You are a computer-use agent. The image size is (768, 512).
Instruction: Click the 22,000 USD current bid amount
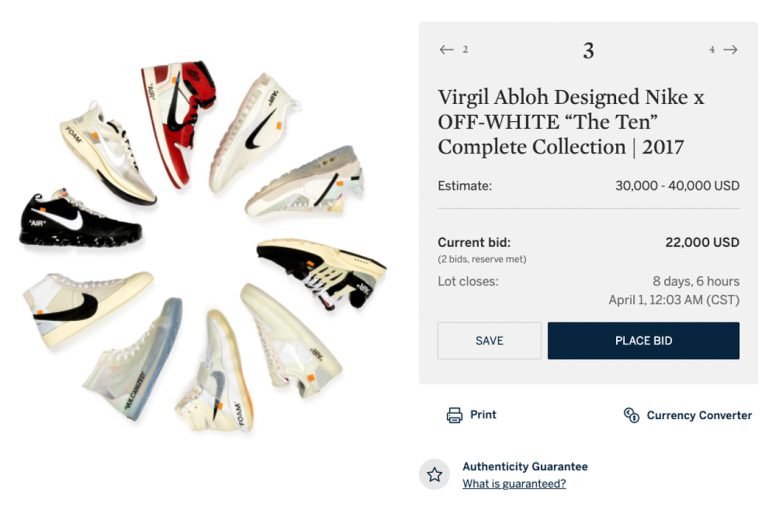coord(702,242)
